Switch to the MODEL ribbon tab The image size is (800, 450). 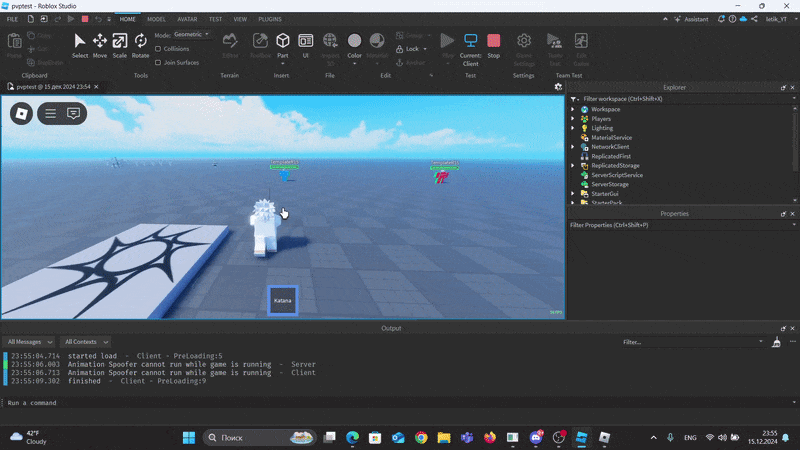[156, 19]
